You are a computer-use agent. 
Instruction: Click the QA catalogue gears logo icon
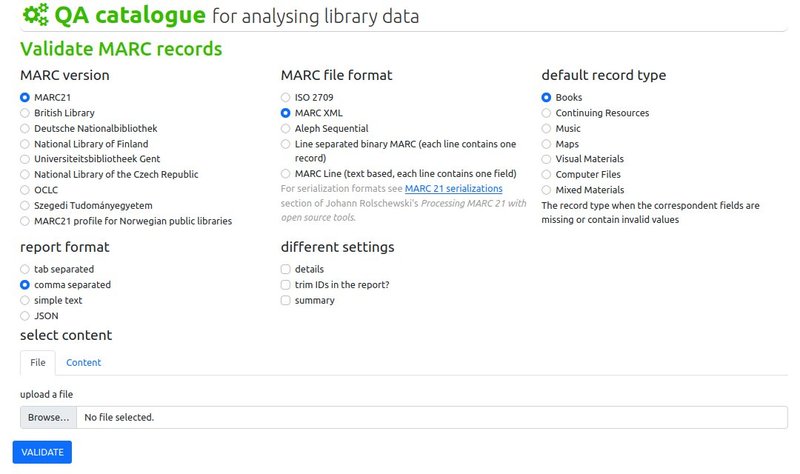[x=36, y=15]
